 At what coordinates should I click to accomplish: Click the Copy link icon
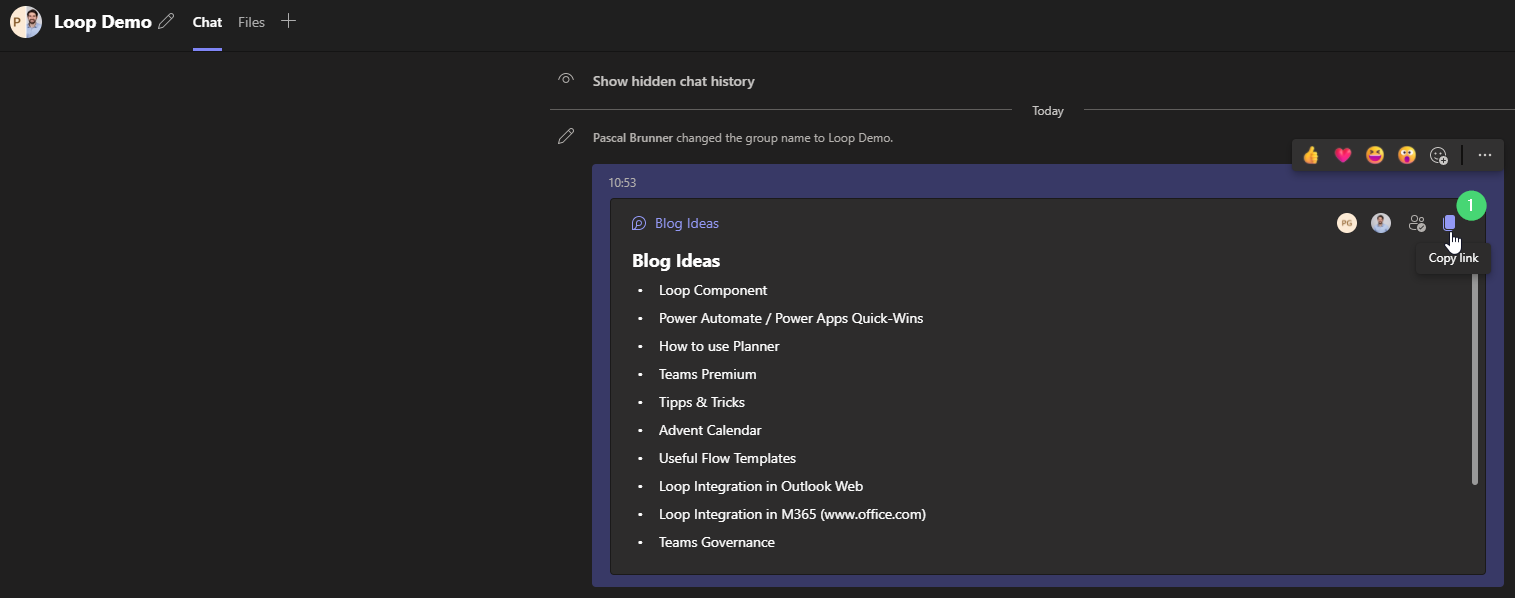point(1449,223)
